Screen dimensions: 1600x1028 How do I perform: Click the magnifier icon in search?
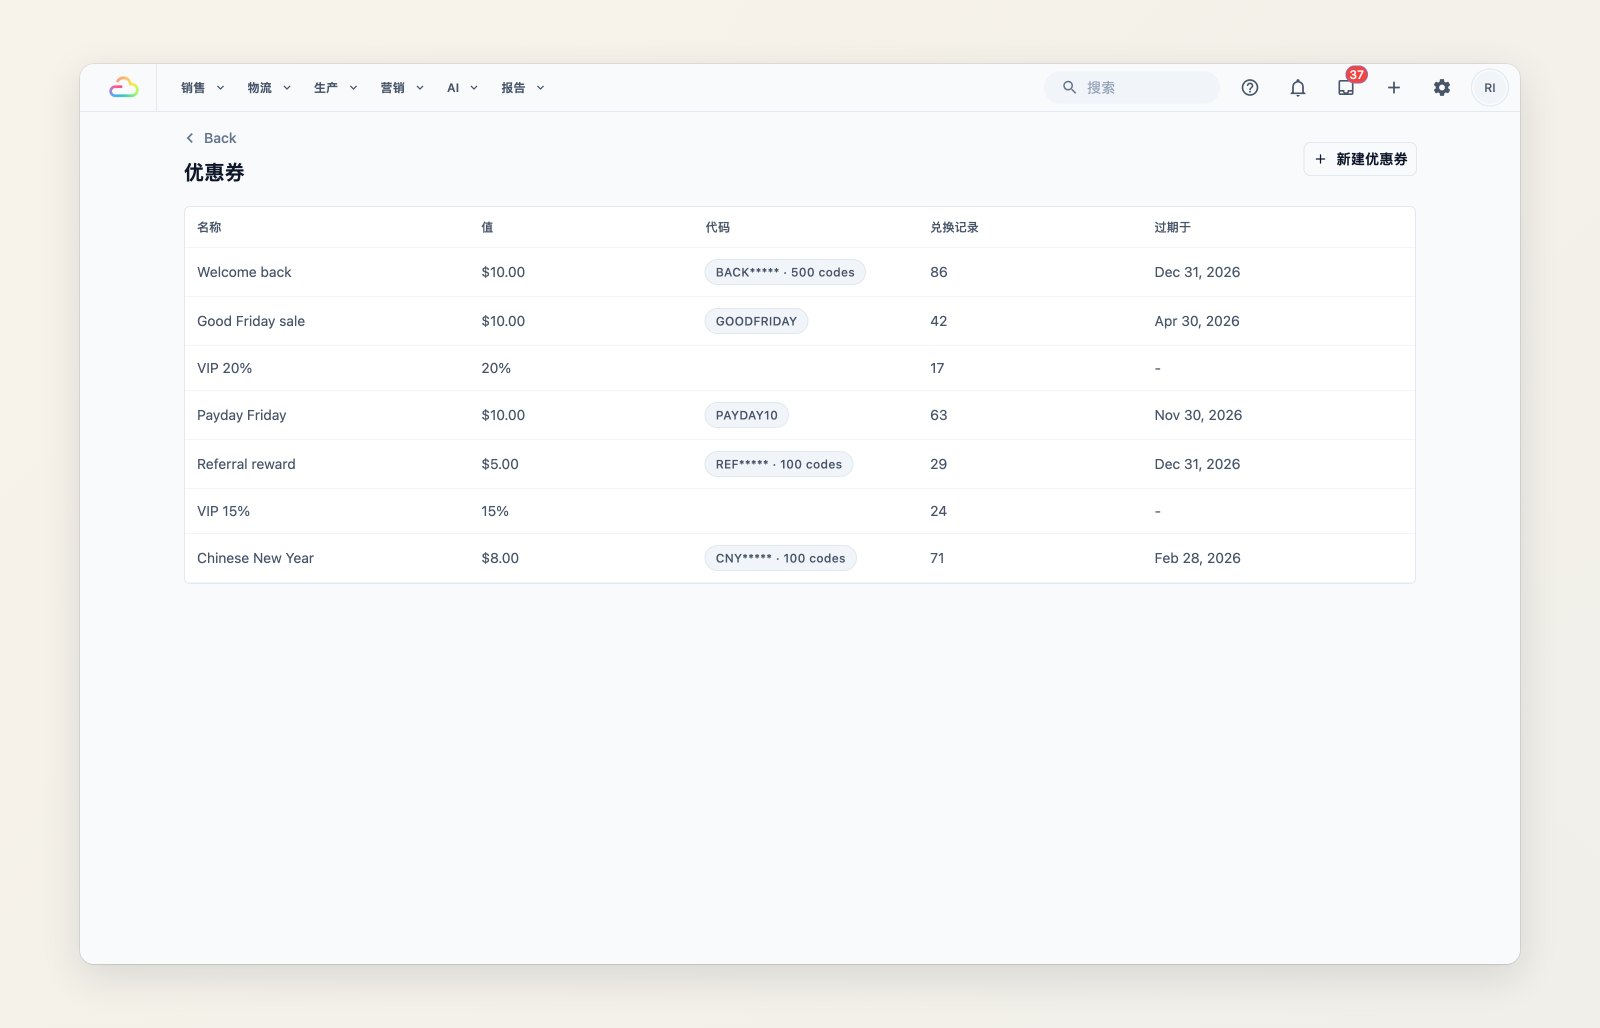[x=1069, y=88]
